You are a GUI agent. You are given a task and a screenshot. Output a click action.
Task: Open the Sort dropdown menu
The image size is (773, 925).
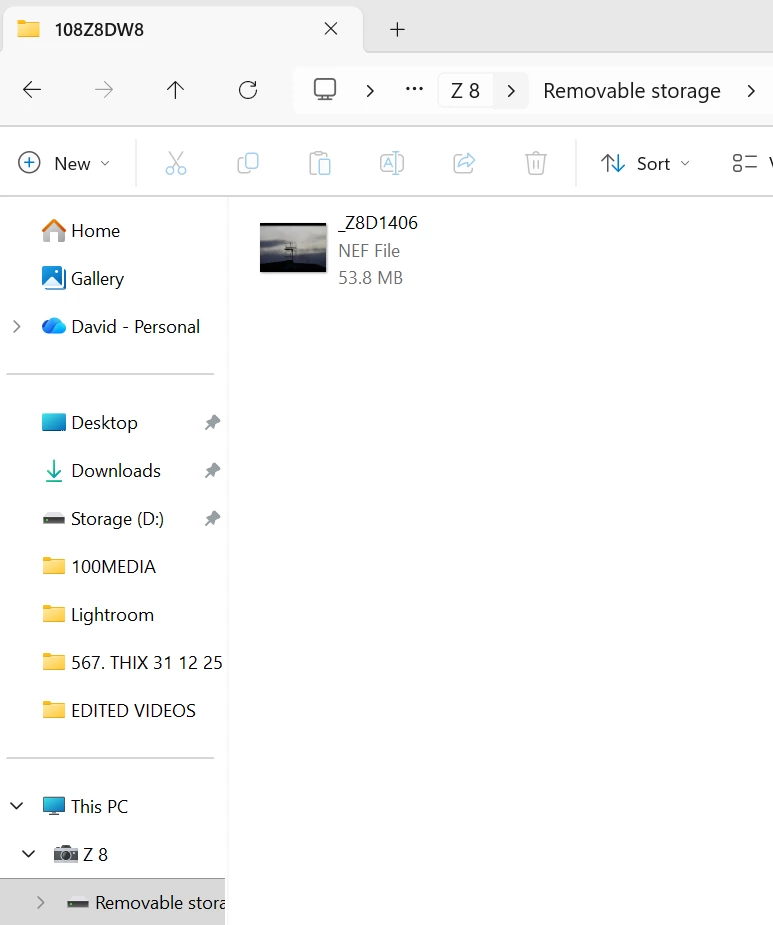(x=645, y=163)
